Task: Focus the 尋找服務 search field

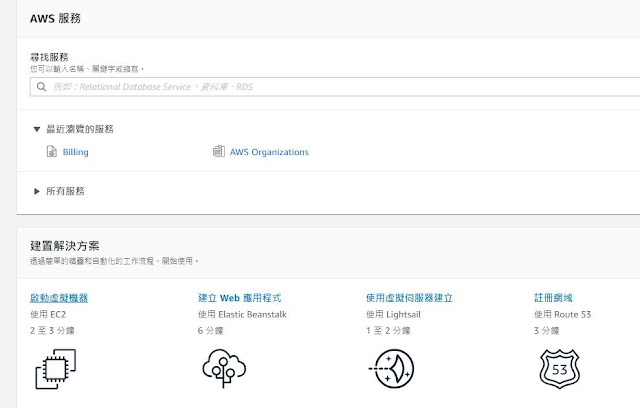Action: (x=335, y=87)
